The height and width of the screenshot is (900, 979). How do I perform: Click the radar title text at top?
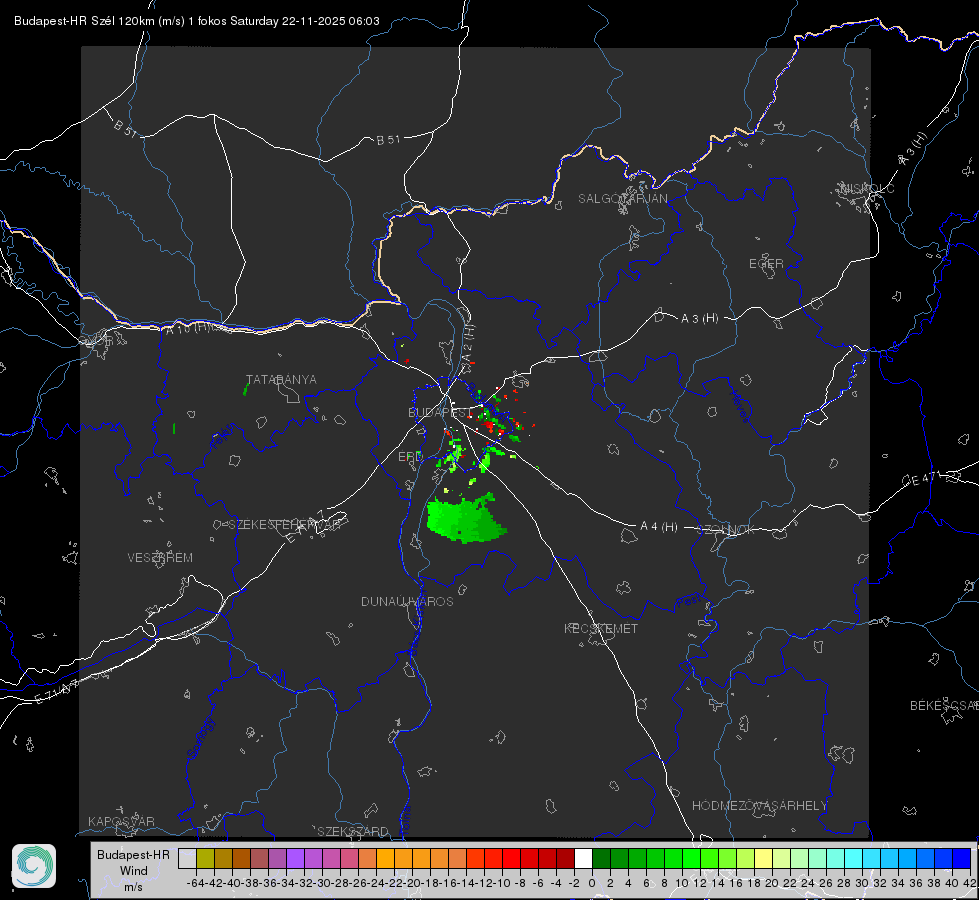point(197,21)
